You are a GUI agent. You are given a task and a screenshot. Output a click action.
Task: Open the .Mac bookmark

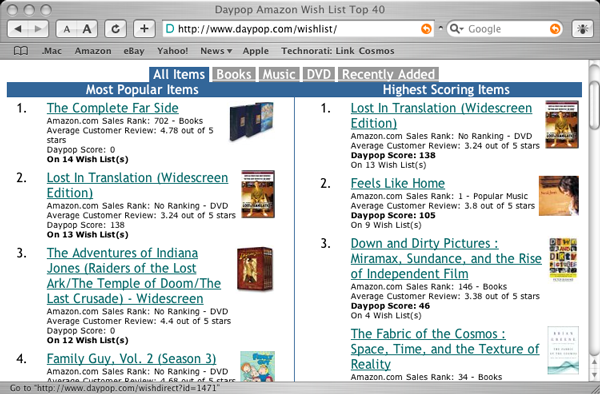click(x=51, y=51)
